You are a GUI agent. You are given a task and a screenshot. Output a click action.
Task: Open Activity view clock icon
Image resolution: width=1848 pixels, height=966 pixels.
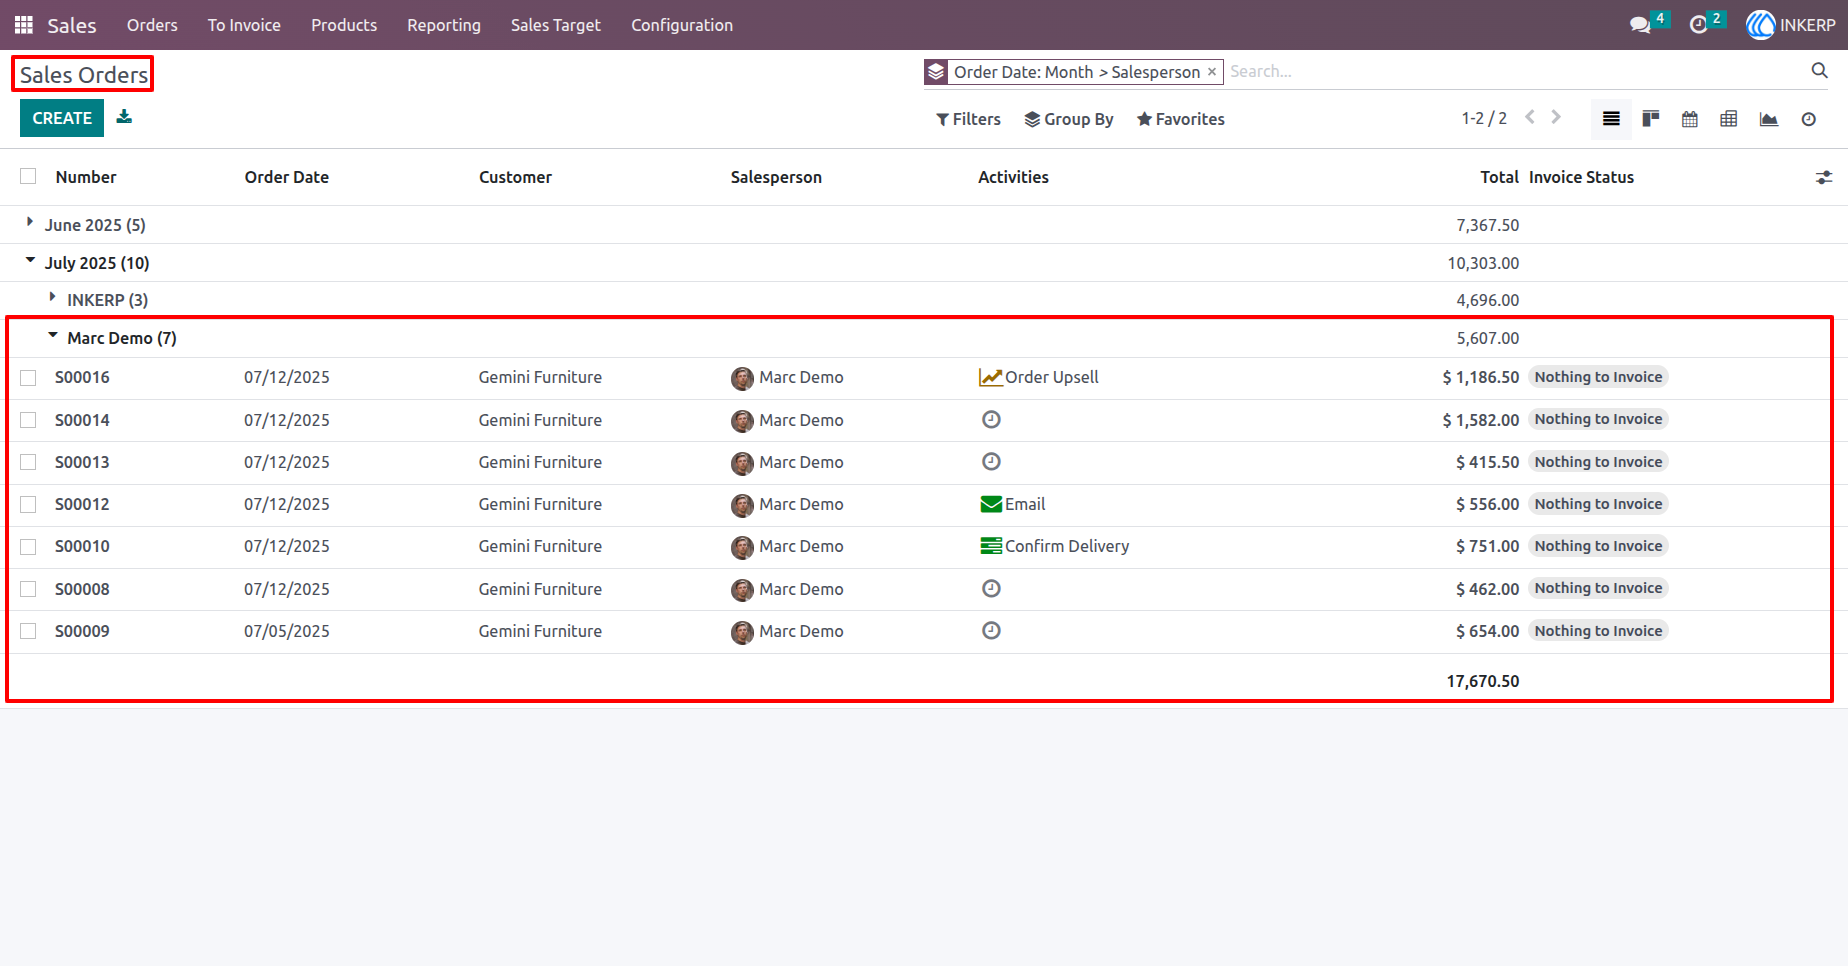(1809, 119)
